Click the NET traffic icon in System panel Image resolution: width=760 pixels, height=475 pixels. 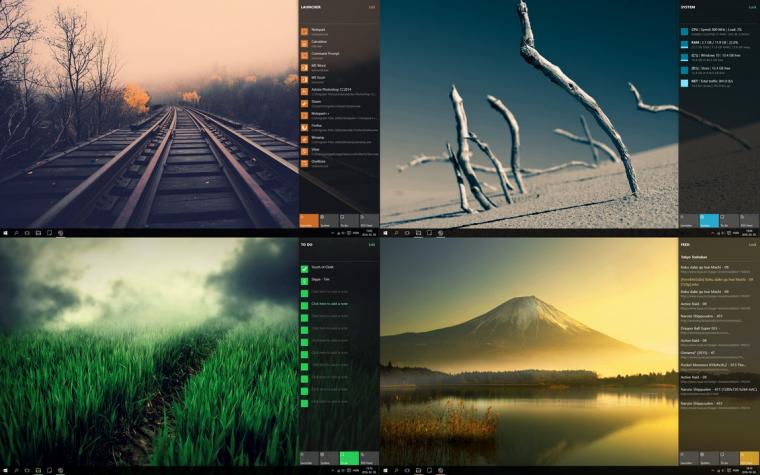(x=685, y=82)
